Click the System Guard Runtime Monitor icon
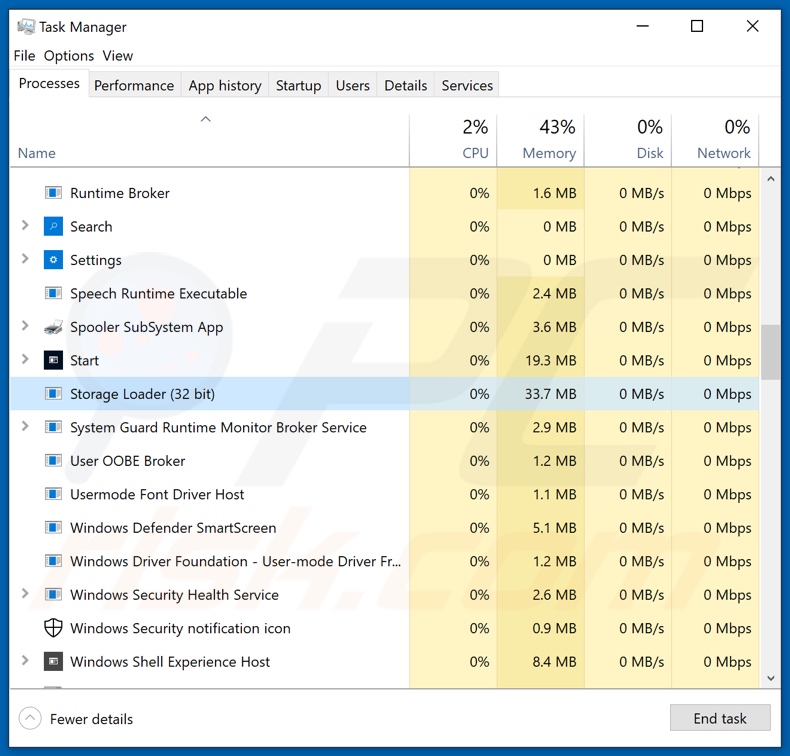Viewport: 790px width, 756px height. pyautogui.click(x=53, y=427)
